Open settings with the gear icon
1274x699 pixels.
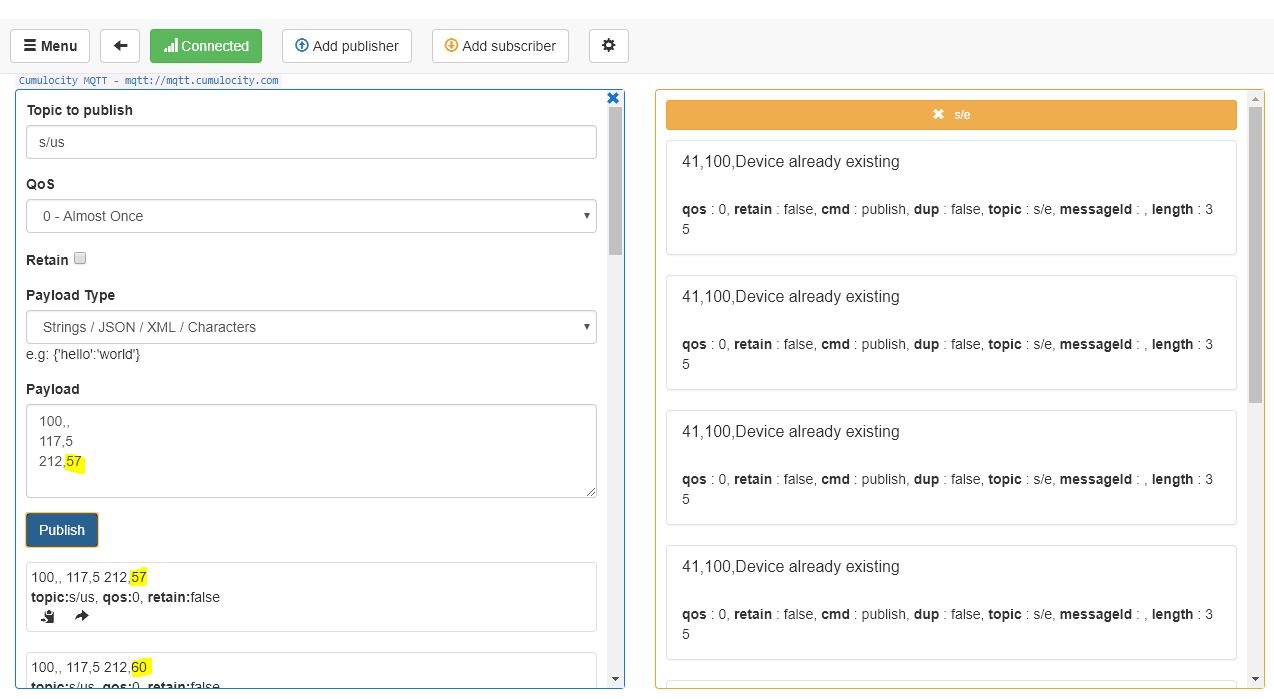608,46
